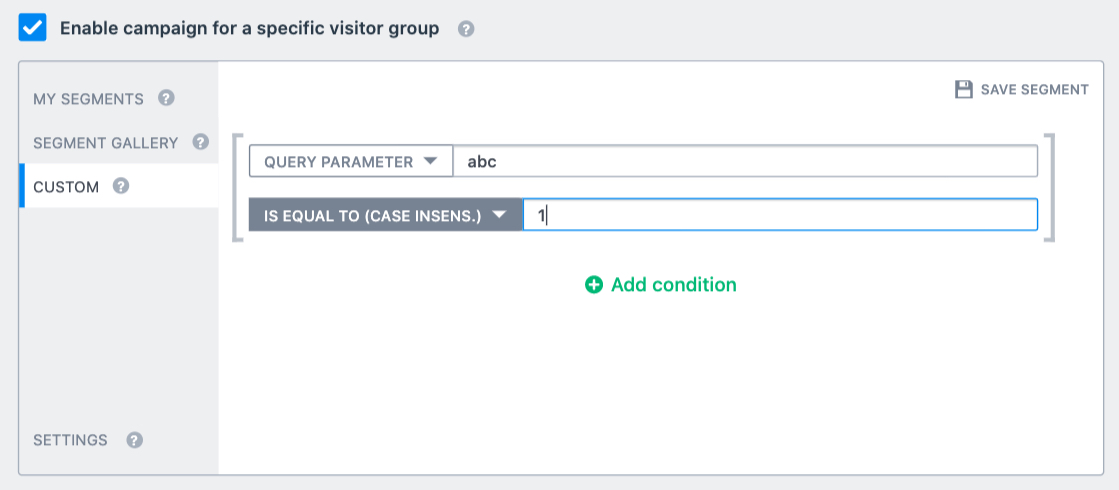Open the Settings section in sidebar

[71, 440]
